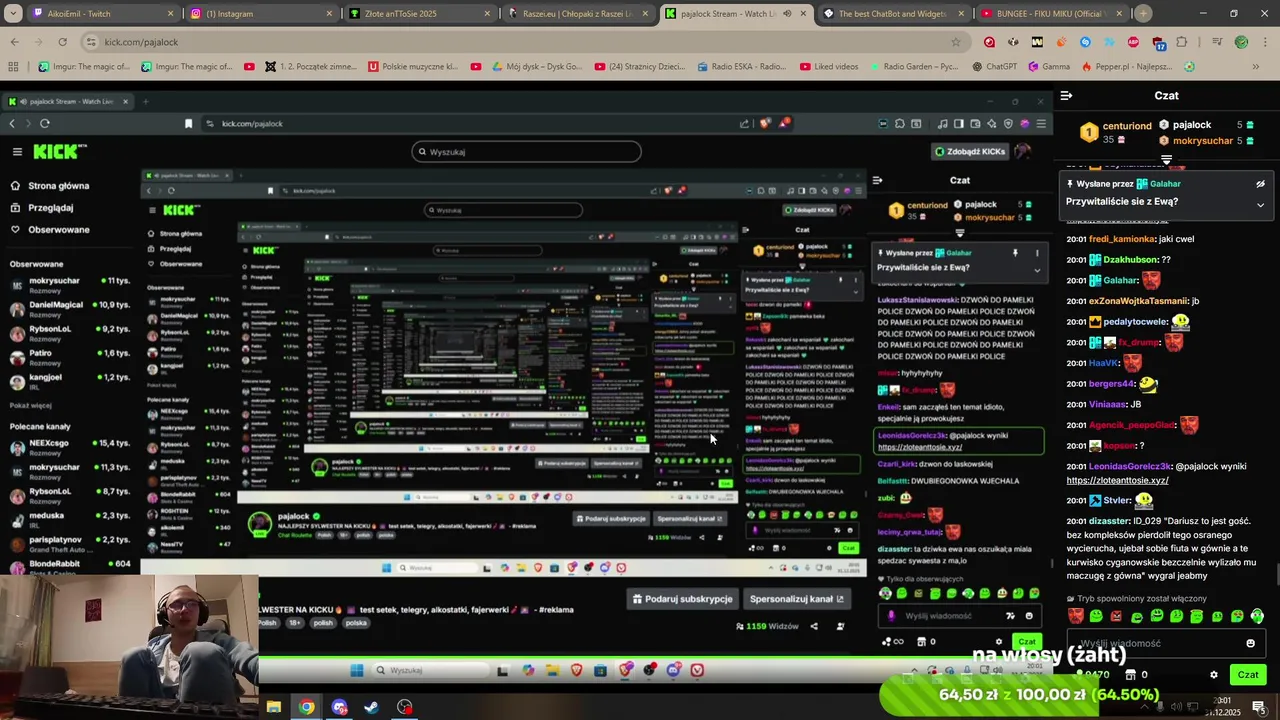Image resolution: width=1280 pixels, height=720 pixels.
Task: Switch to The best ChatBot and Widgets tab
Action: point(892,14)
